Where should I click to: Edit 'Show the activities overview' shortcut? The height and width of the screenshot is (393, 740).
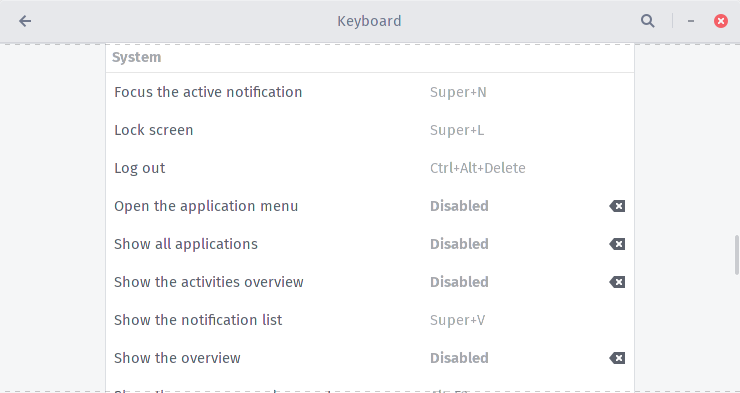[x=370, y=282]
